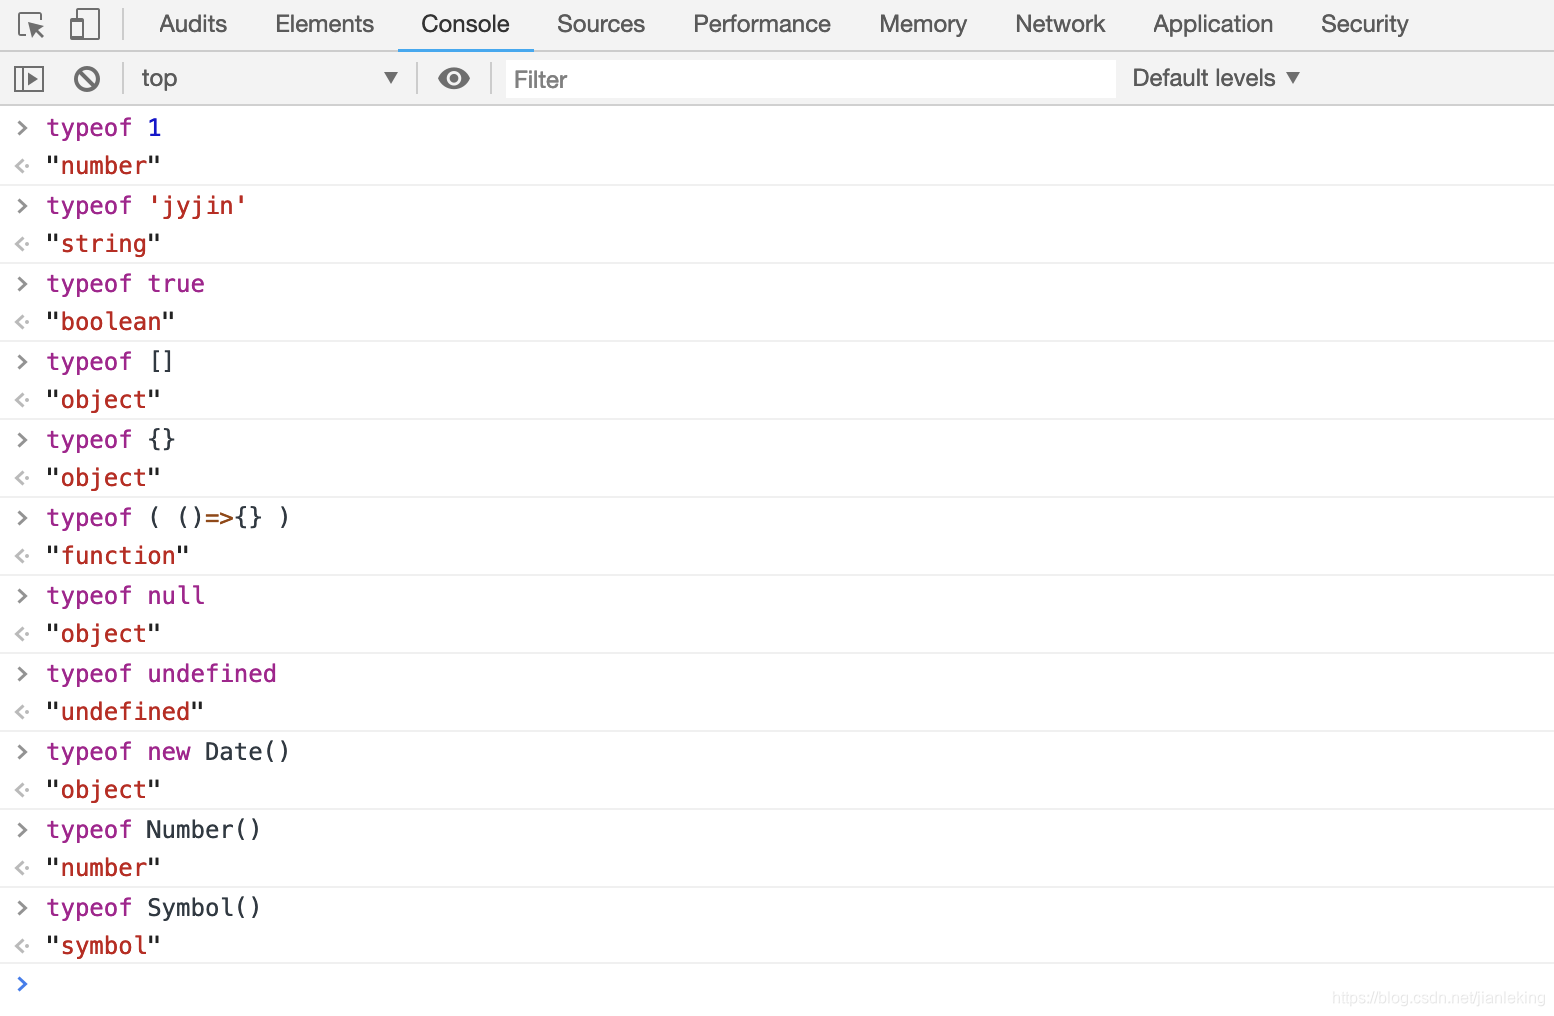
Task: Click the 'typeof new Date()' command
Action: click(x=168, y=752)
